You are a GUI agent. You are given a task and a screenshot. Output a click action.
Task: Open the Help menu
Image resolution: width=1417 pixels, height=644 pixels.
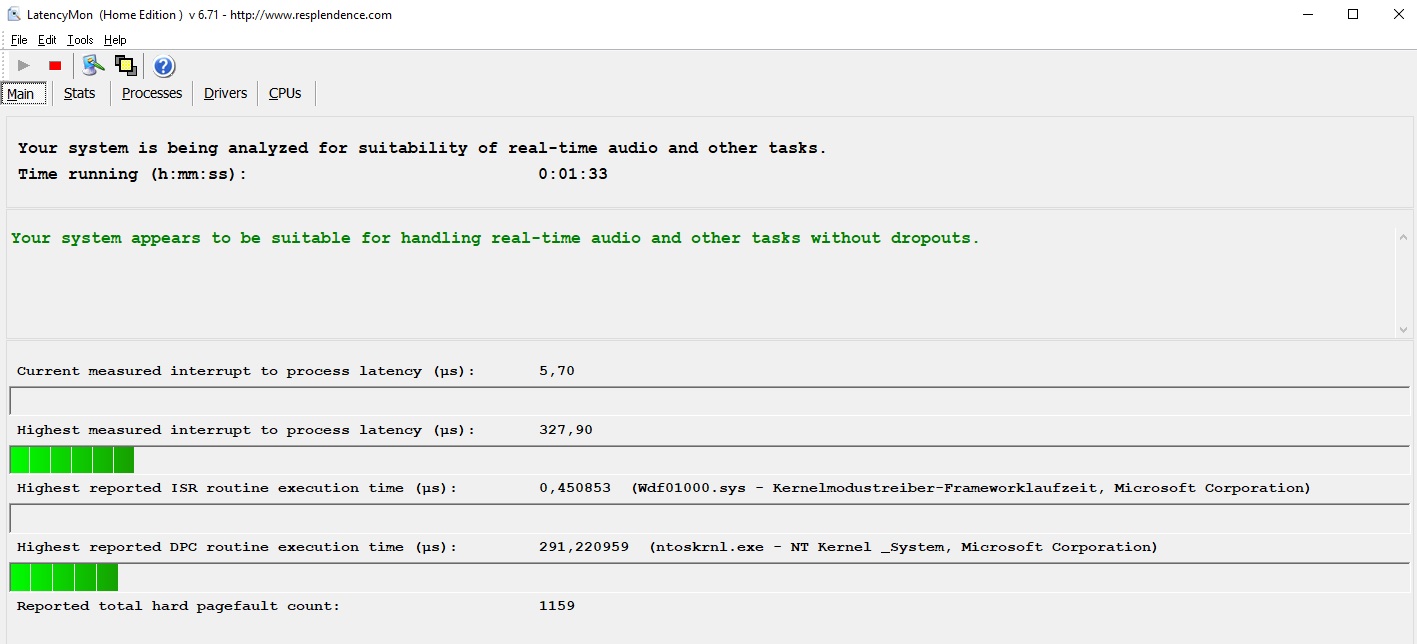click(115, 40)
